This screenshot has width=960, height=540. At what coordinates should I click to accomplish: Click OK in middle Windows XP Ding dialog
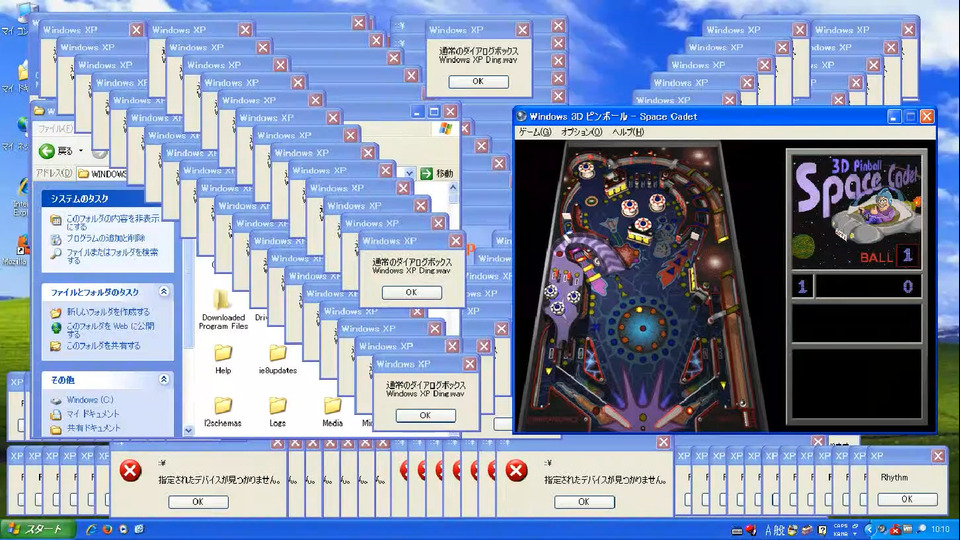pyautogui.click(x=411, y=293)
